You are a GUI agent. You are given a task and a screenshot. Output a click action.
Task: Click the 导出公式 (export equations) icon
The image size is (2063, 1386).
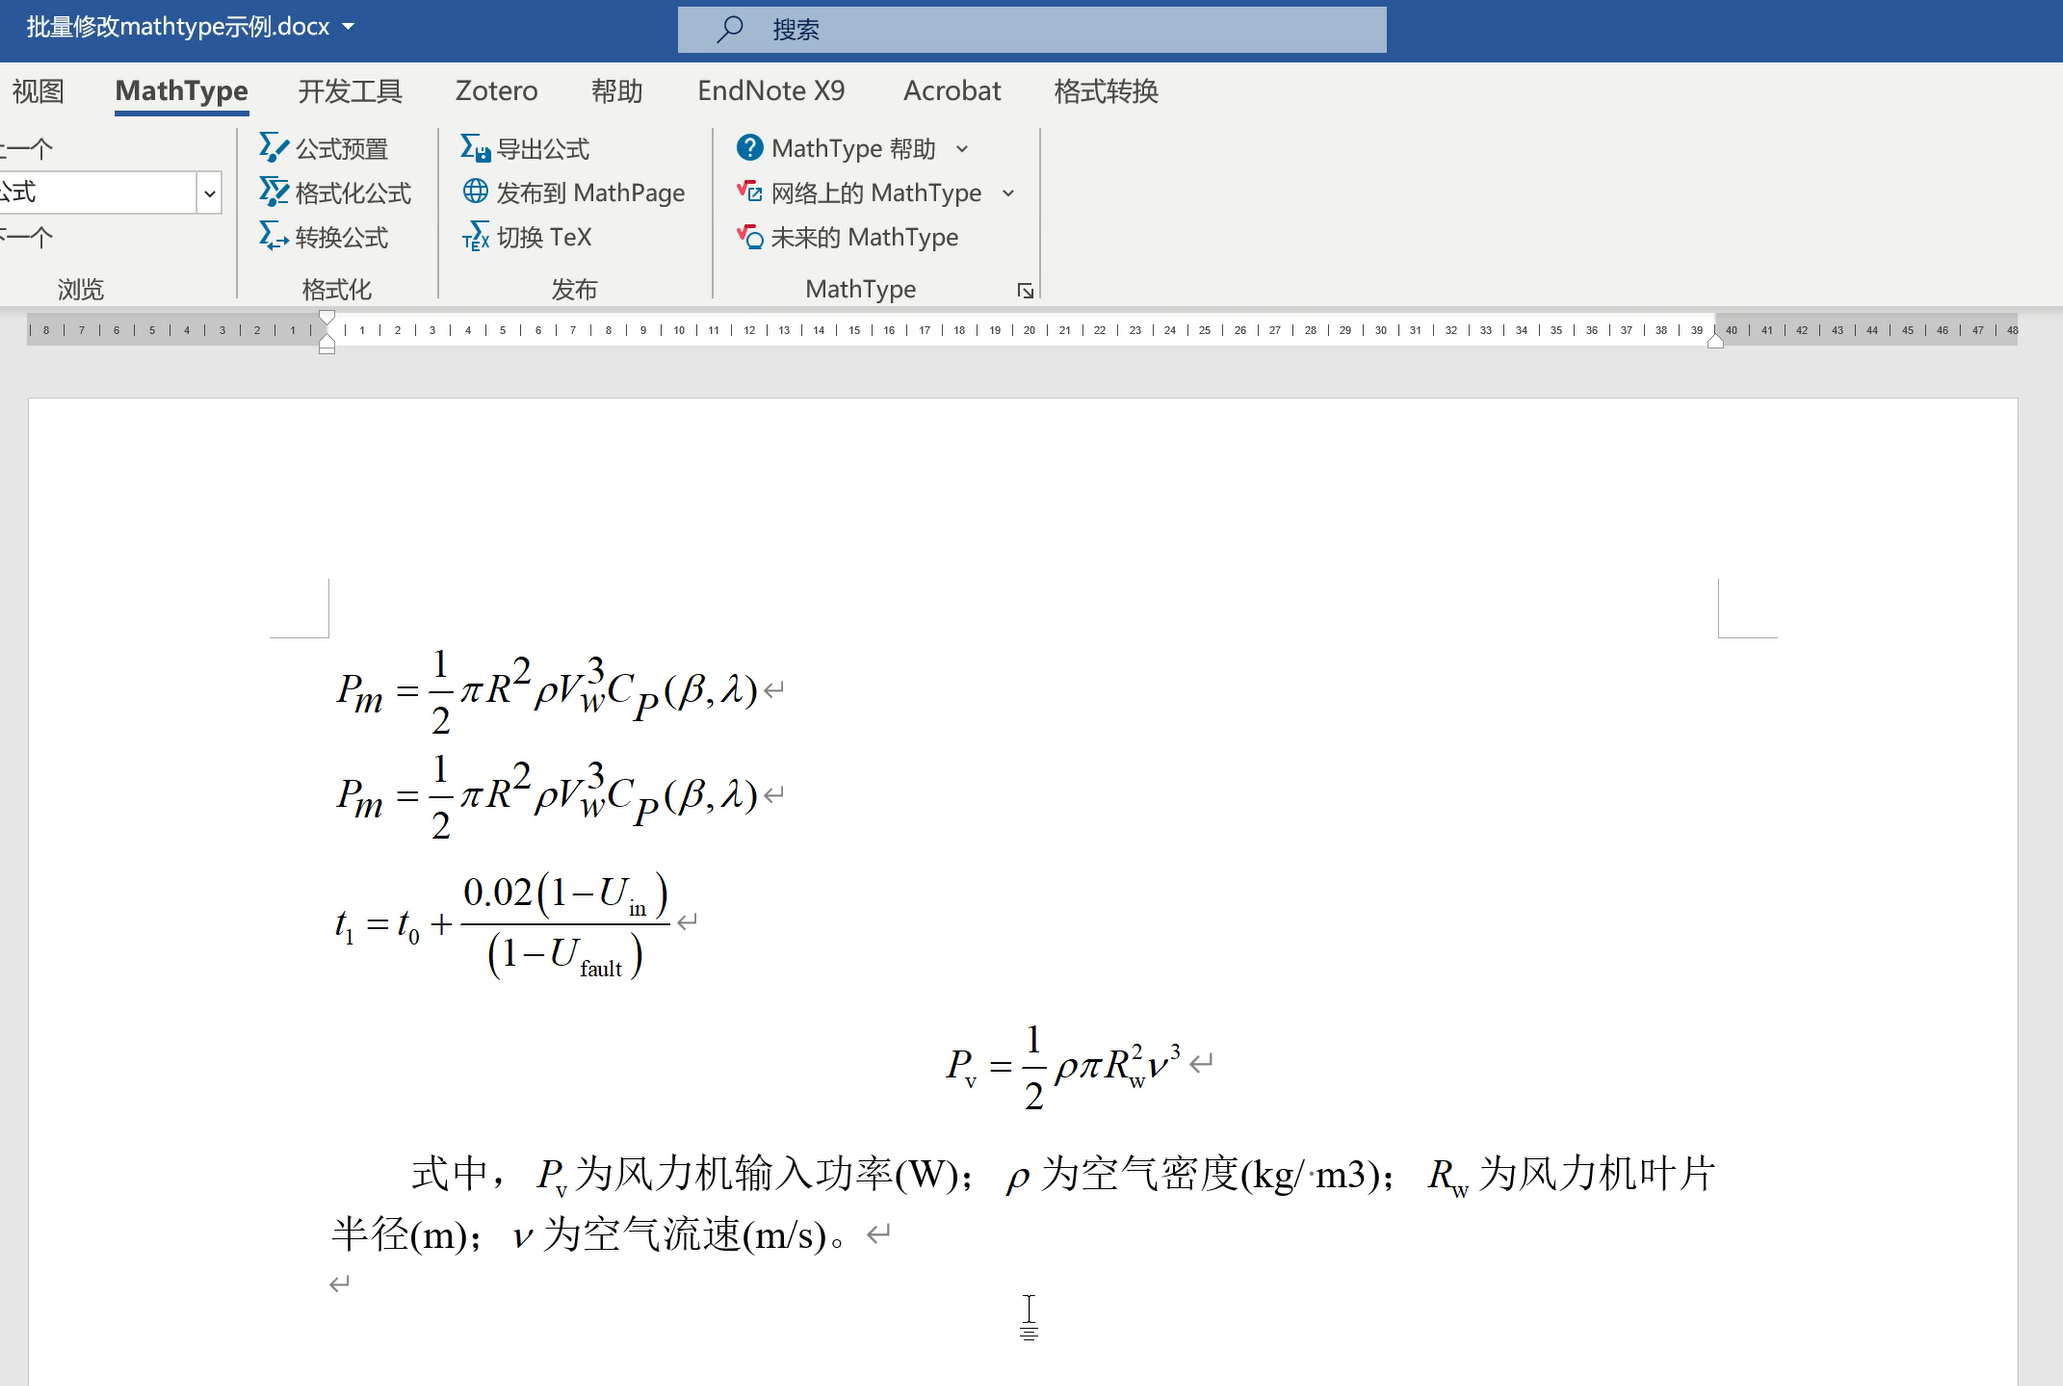pos(475,148)
